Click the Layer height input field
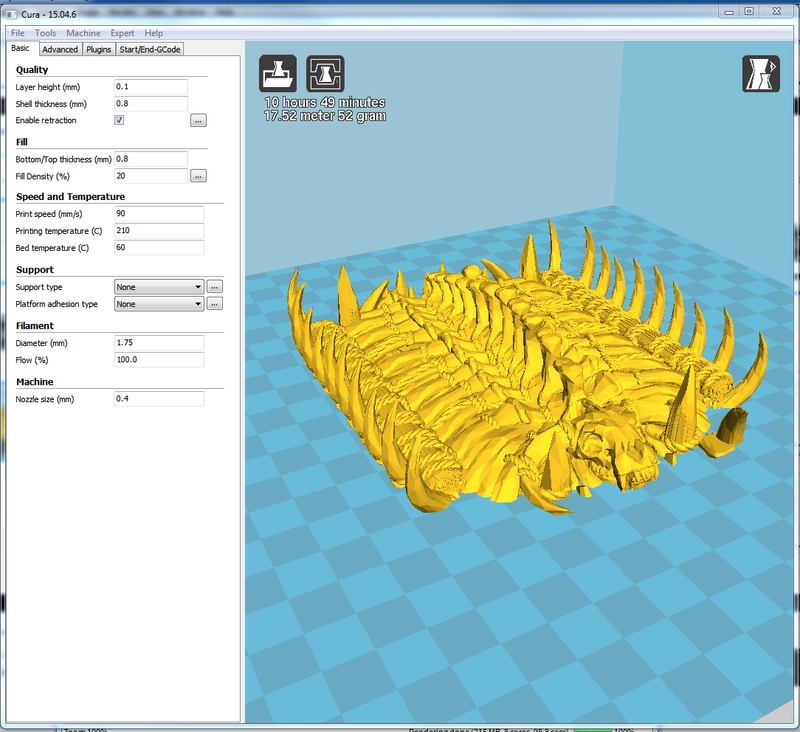The width and height of the screenshot is (800, 732). [x=151, y=87]
